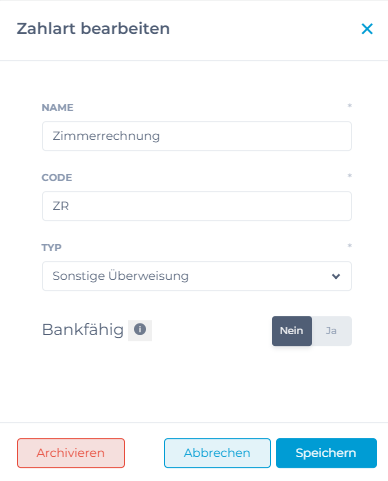Click the required asterisk beside NAME
Viewport: 388px width, 481px height.
[x=350, y=106]
